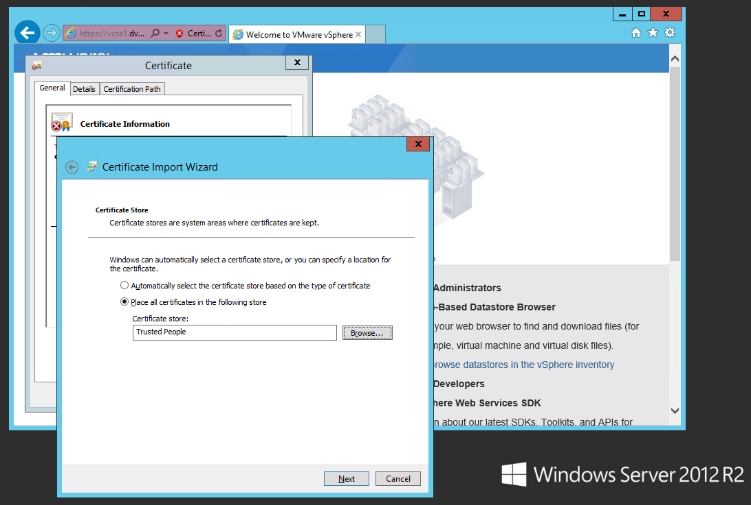Maximize the Internet Explorer window
Viewport: 751px width, 505px height.
click(x=642, y=14)
